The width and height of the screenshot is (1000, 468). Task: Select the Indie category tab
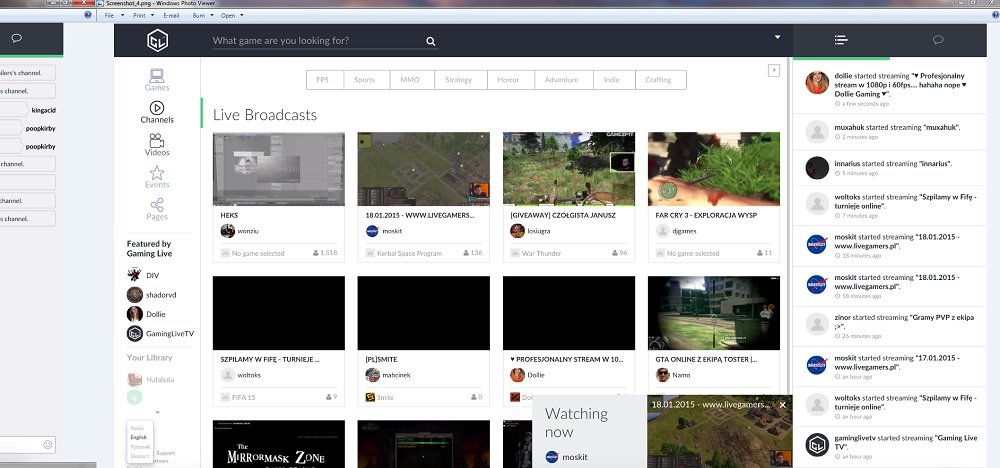612,80
